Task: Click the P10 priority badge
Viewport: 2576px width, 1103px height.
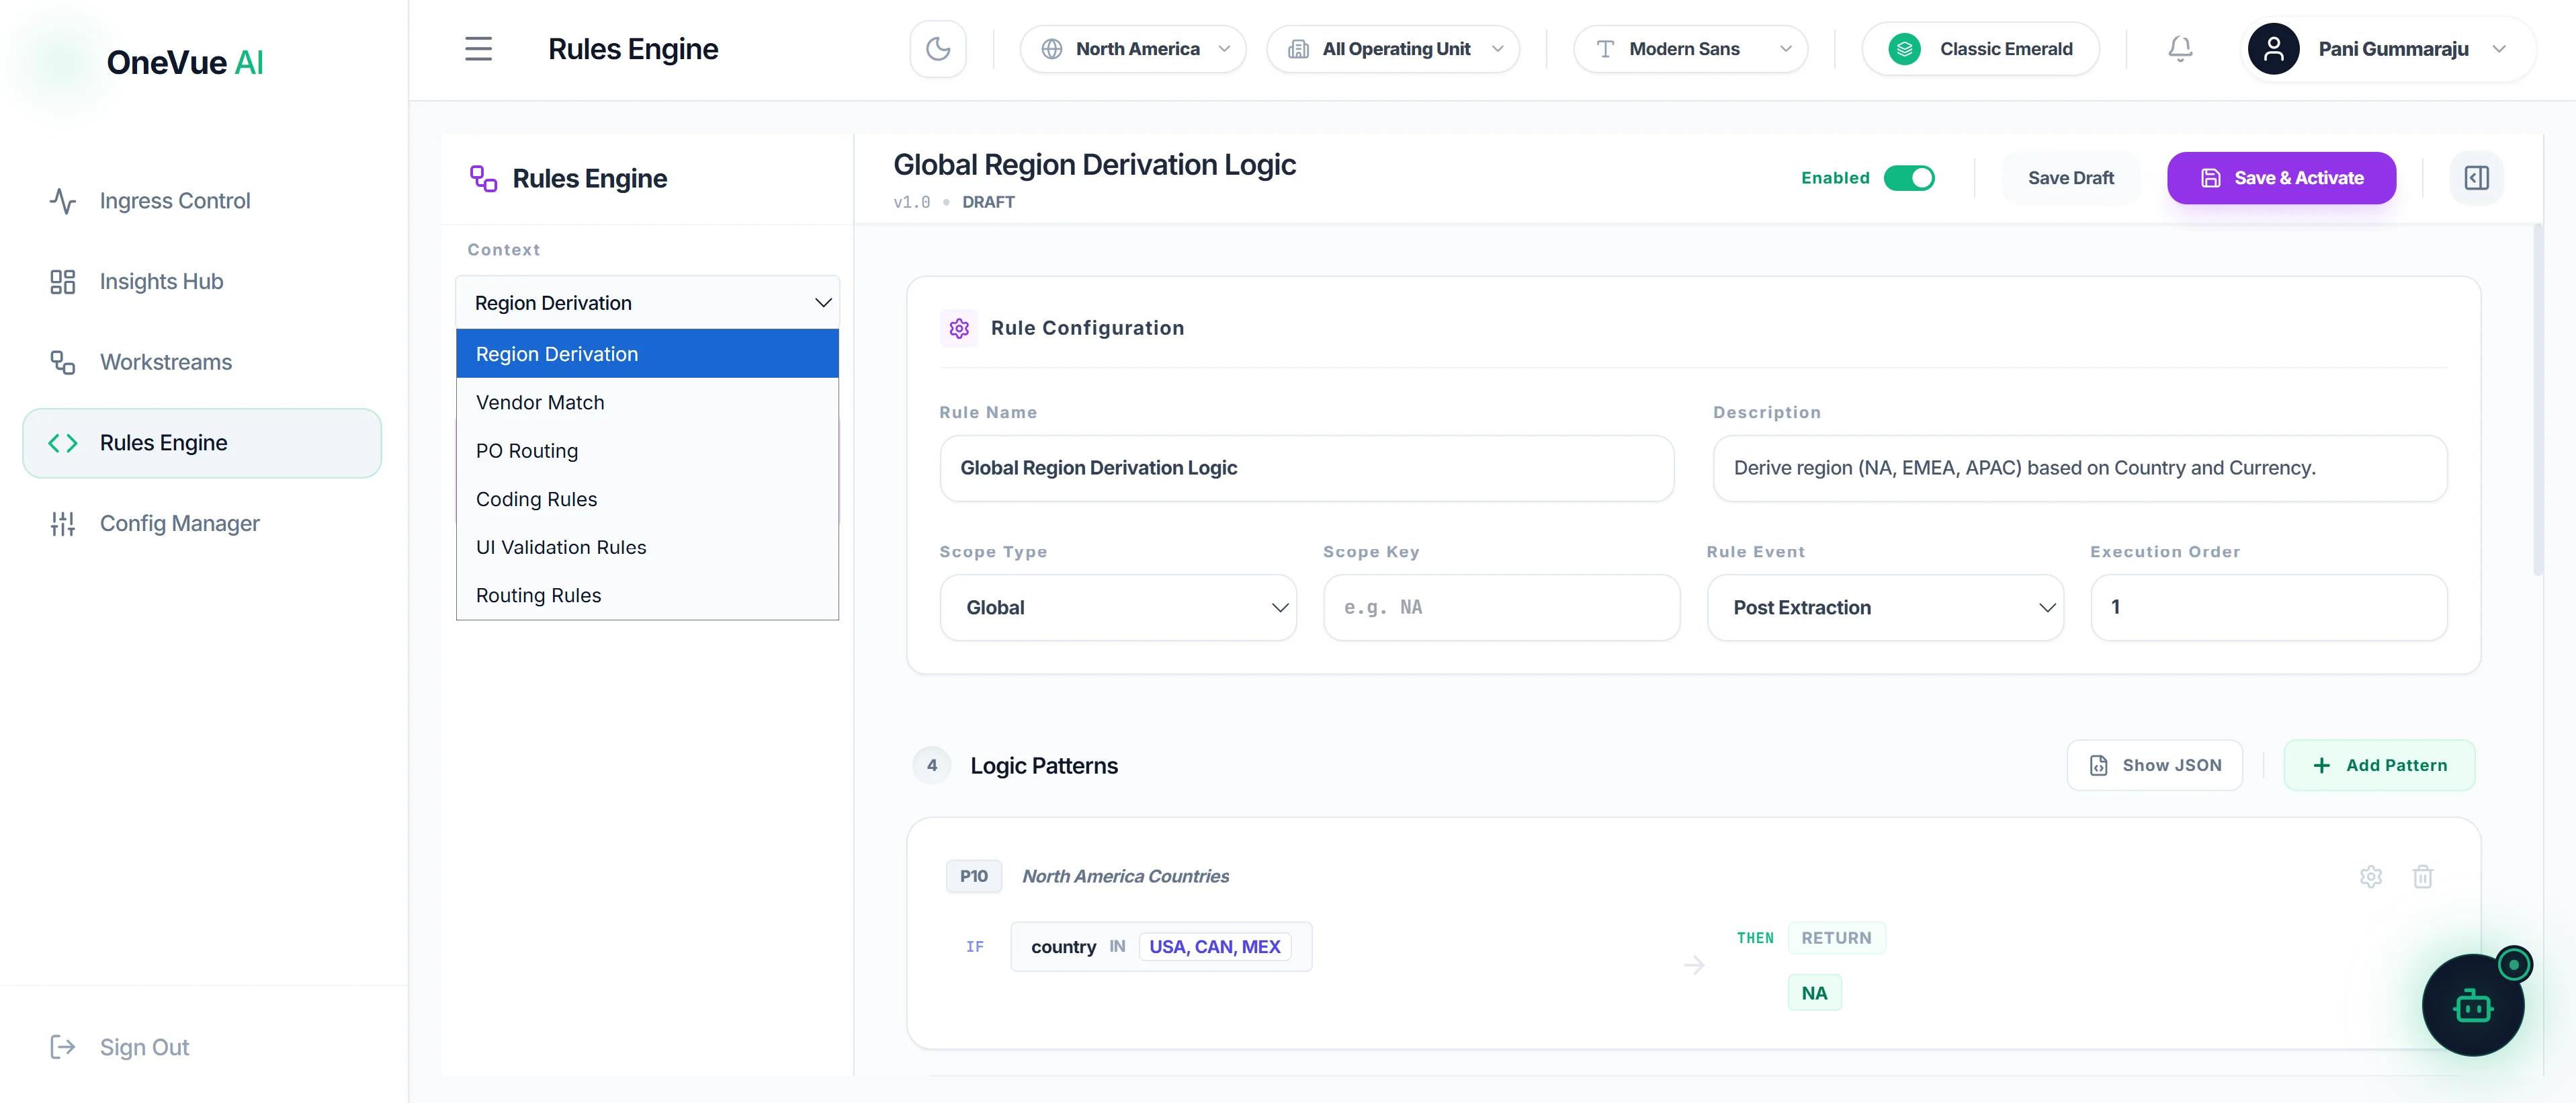Action: tap(973, 876)
